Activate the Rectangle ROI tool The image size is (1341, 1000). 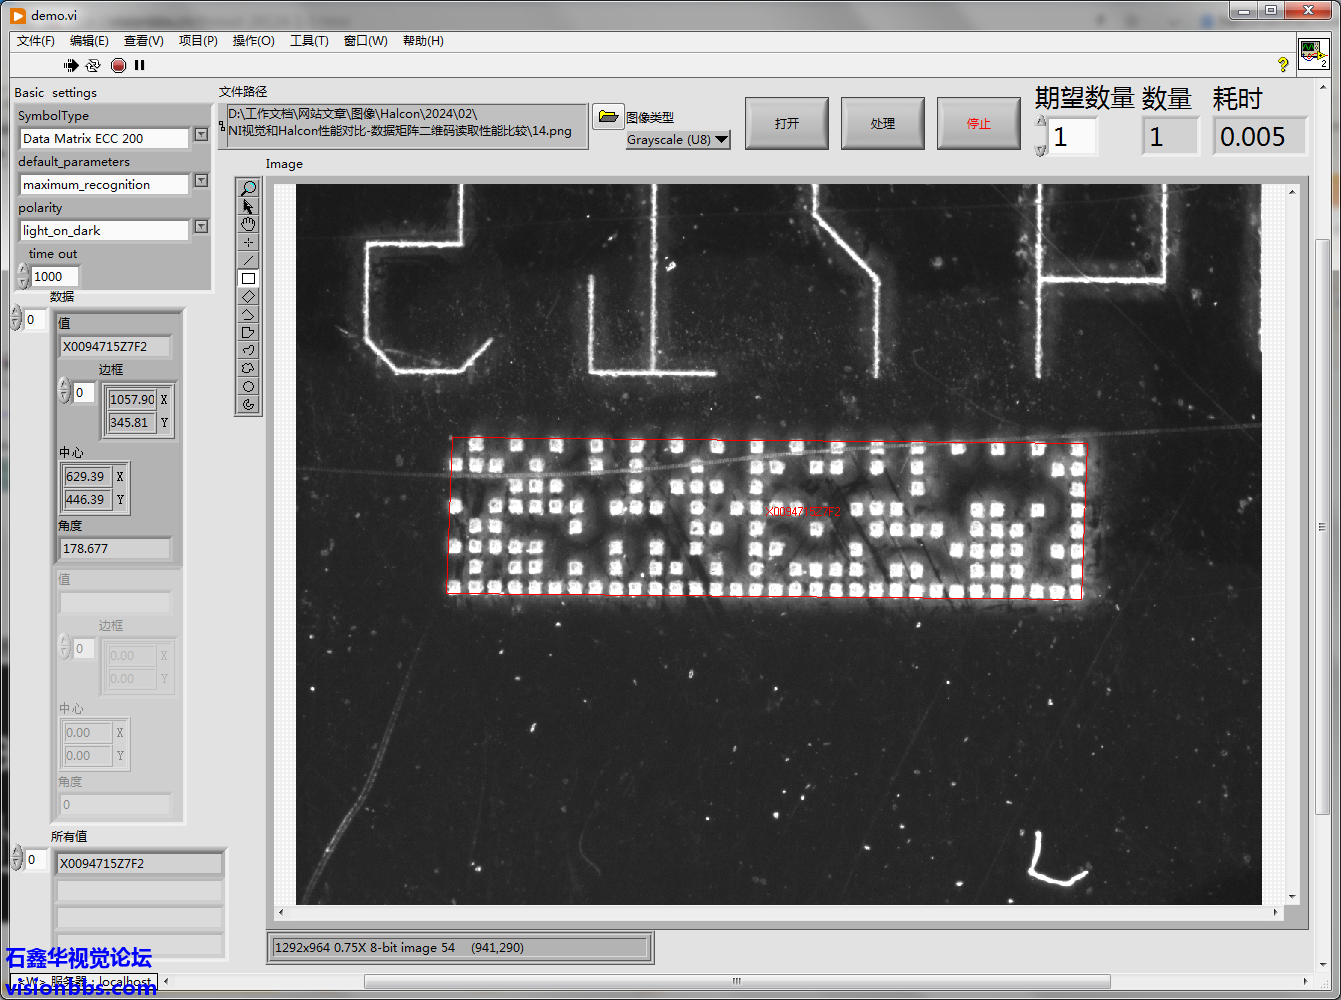248,279
